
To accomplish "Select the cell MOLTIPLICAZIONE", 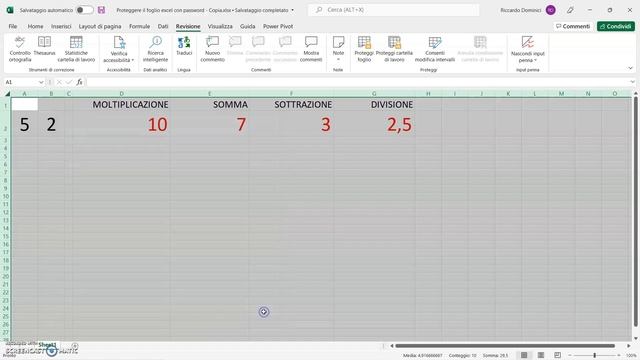I will point(121,104).
